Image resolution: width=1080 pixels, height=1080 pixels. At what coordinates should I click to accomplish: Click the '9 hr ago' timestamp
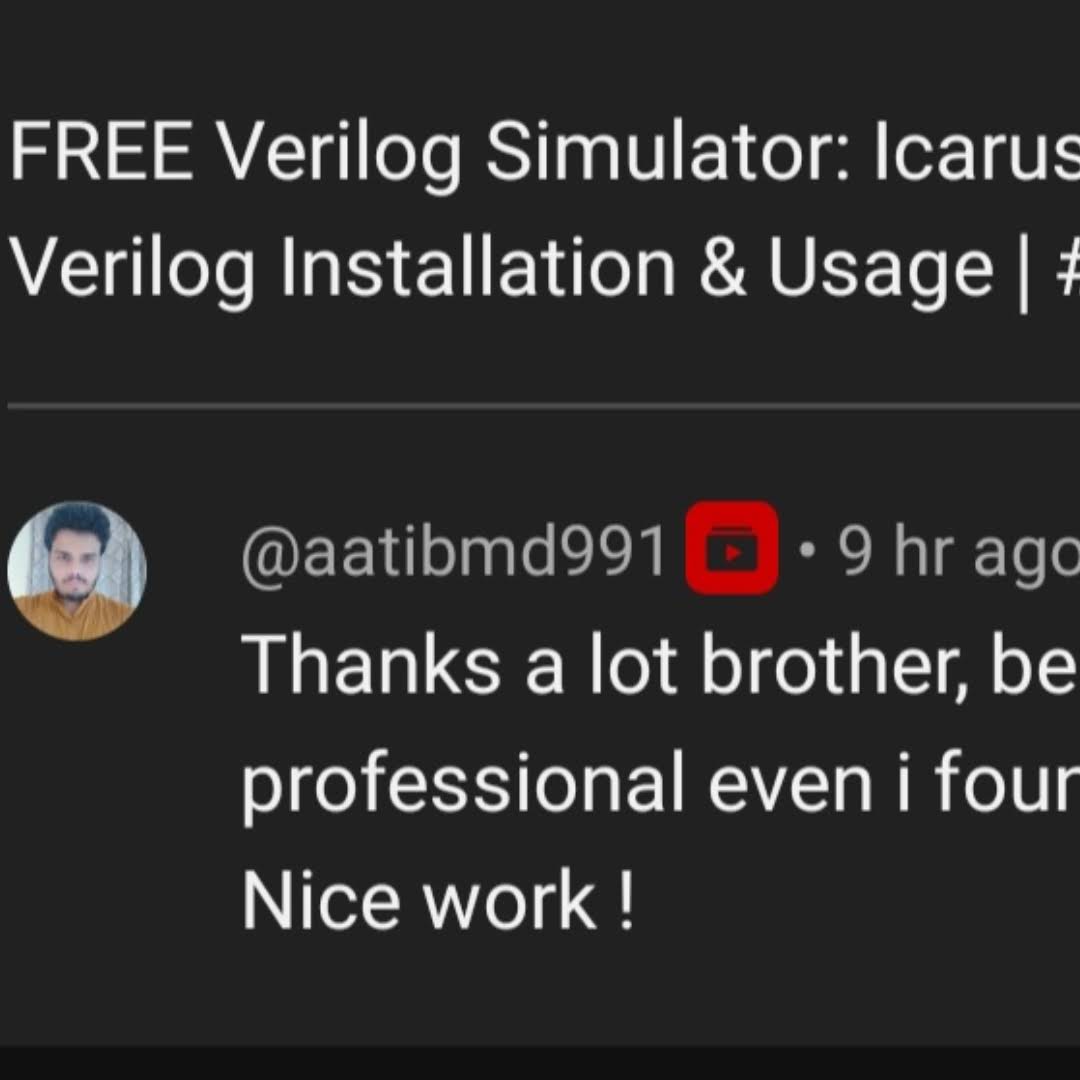click(x=958, y=552)
